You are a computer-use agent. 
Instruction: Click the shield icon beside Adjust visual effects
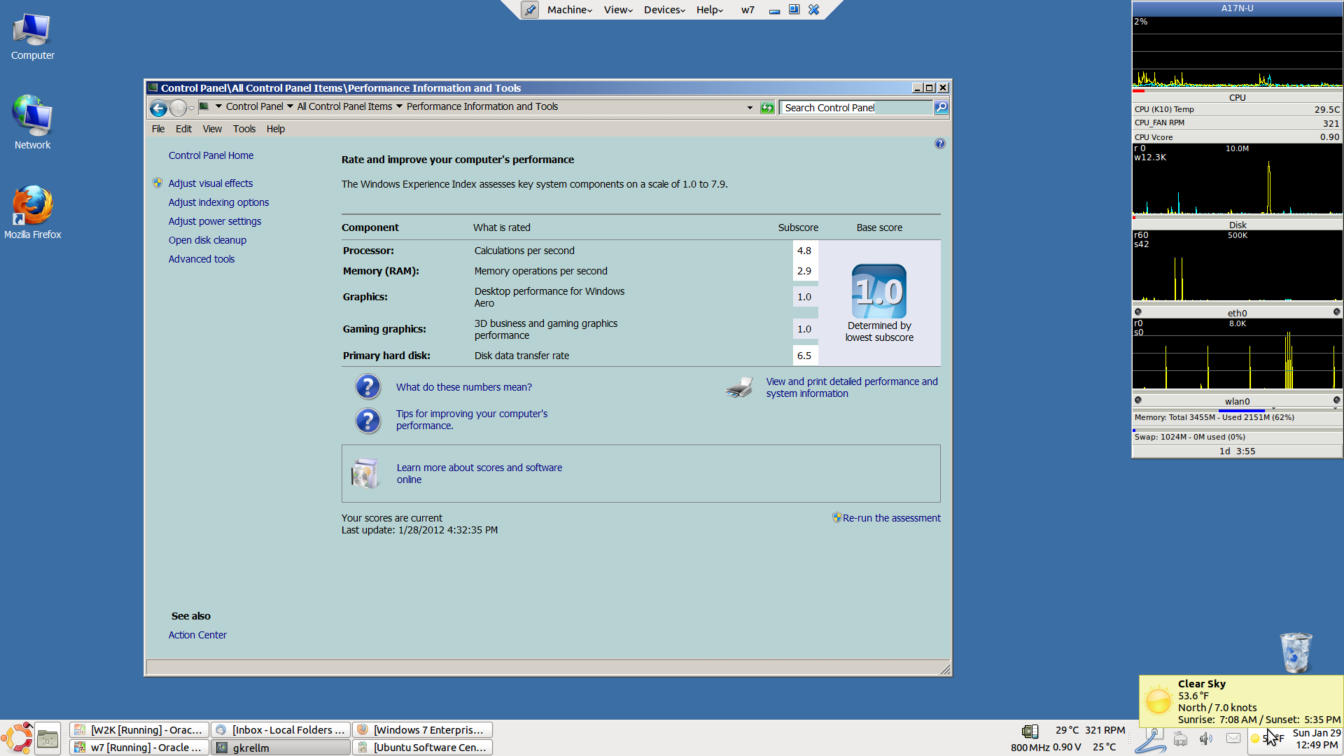point(158,183)
